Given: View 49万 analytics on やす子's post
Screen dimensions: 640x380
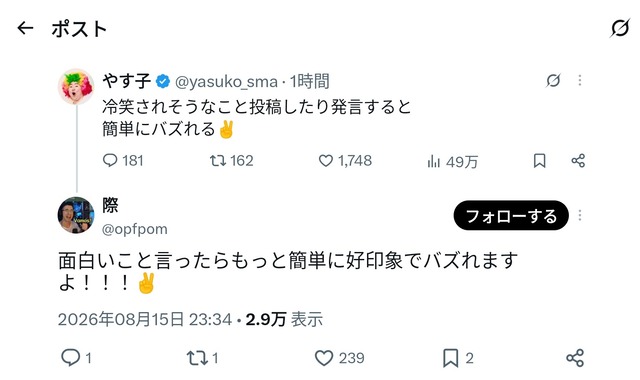Looking at the screenshot, I should coord(452,162).
